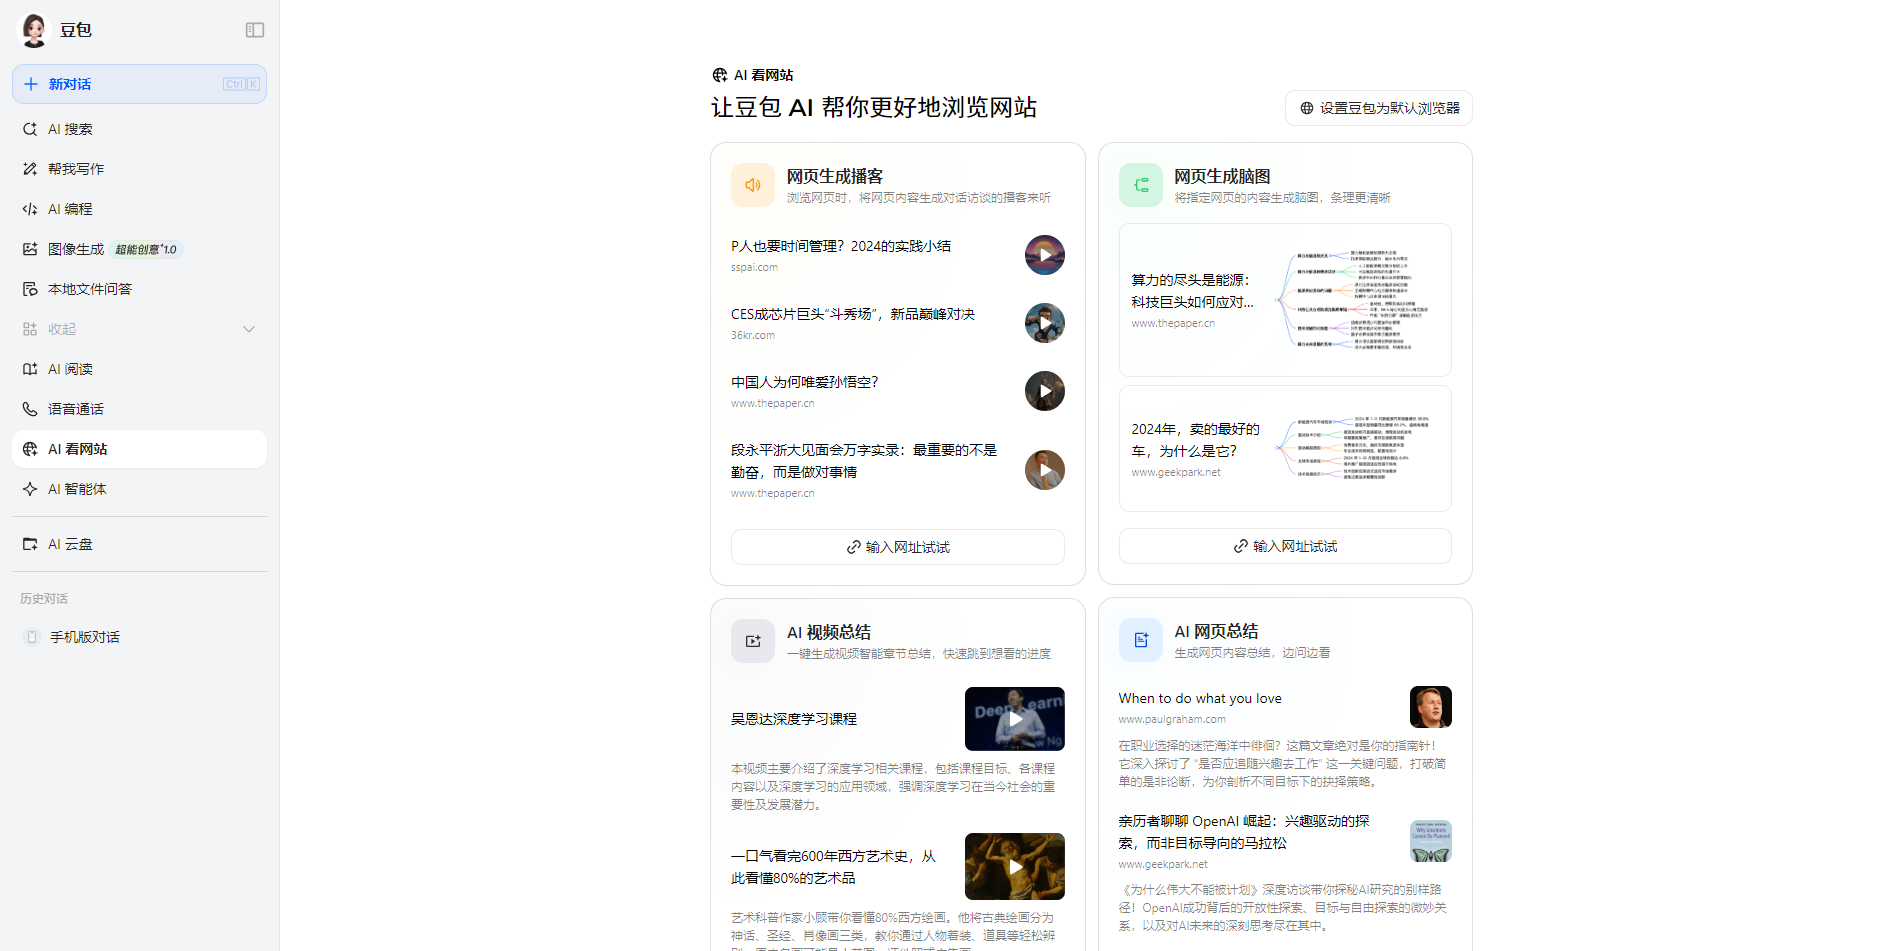The height and width of the screenshot is (951, 1900).
Task: Click 输入网址试试 under 网页生成播客
Action: [x=898, y=547]
